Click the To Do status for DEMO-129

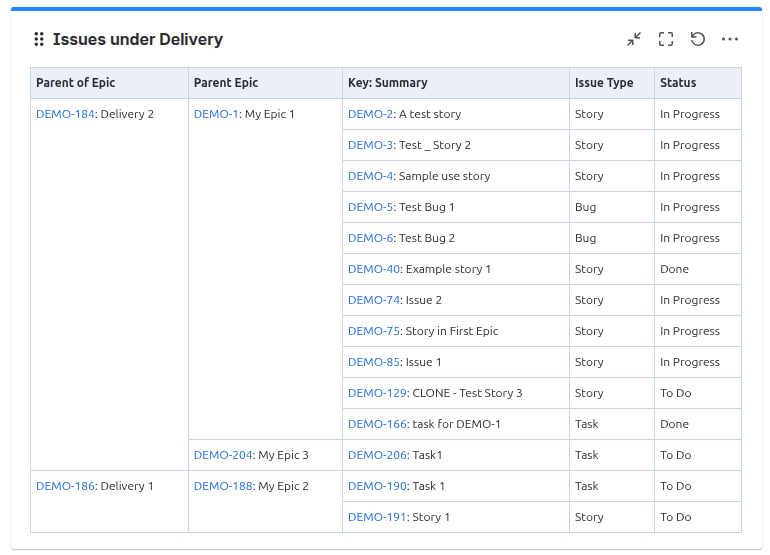point(676,392)
